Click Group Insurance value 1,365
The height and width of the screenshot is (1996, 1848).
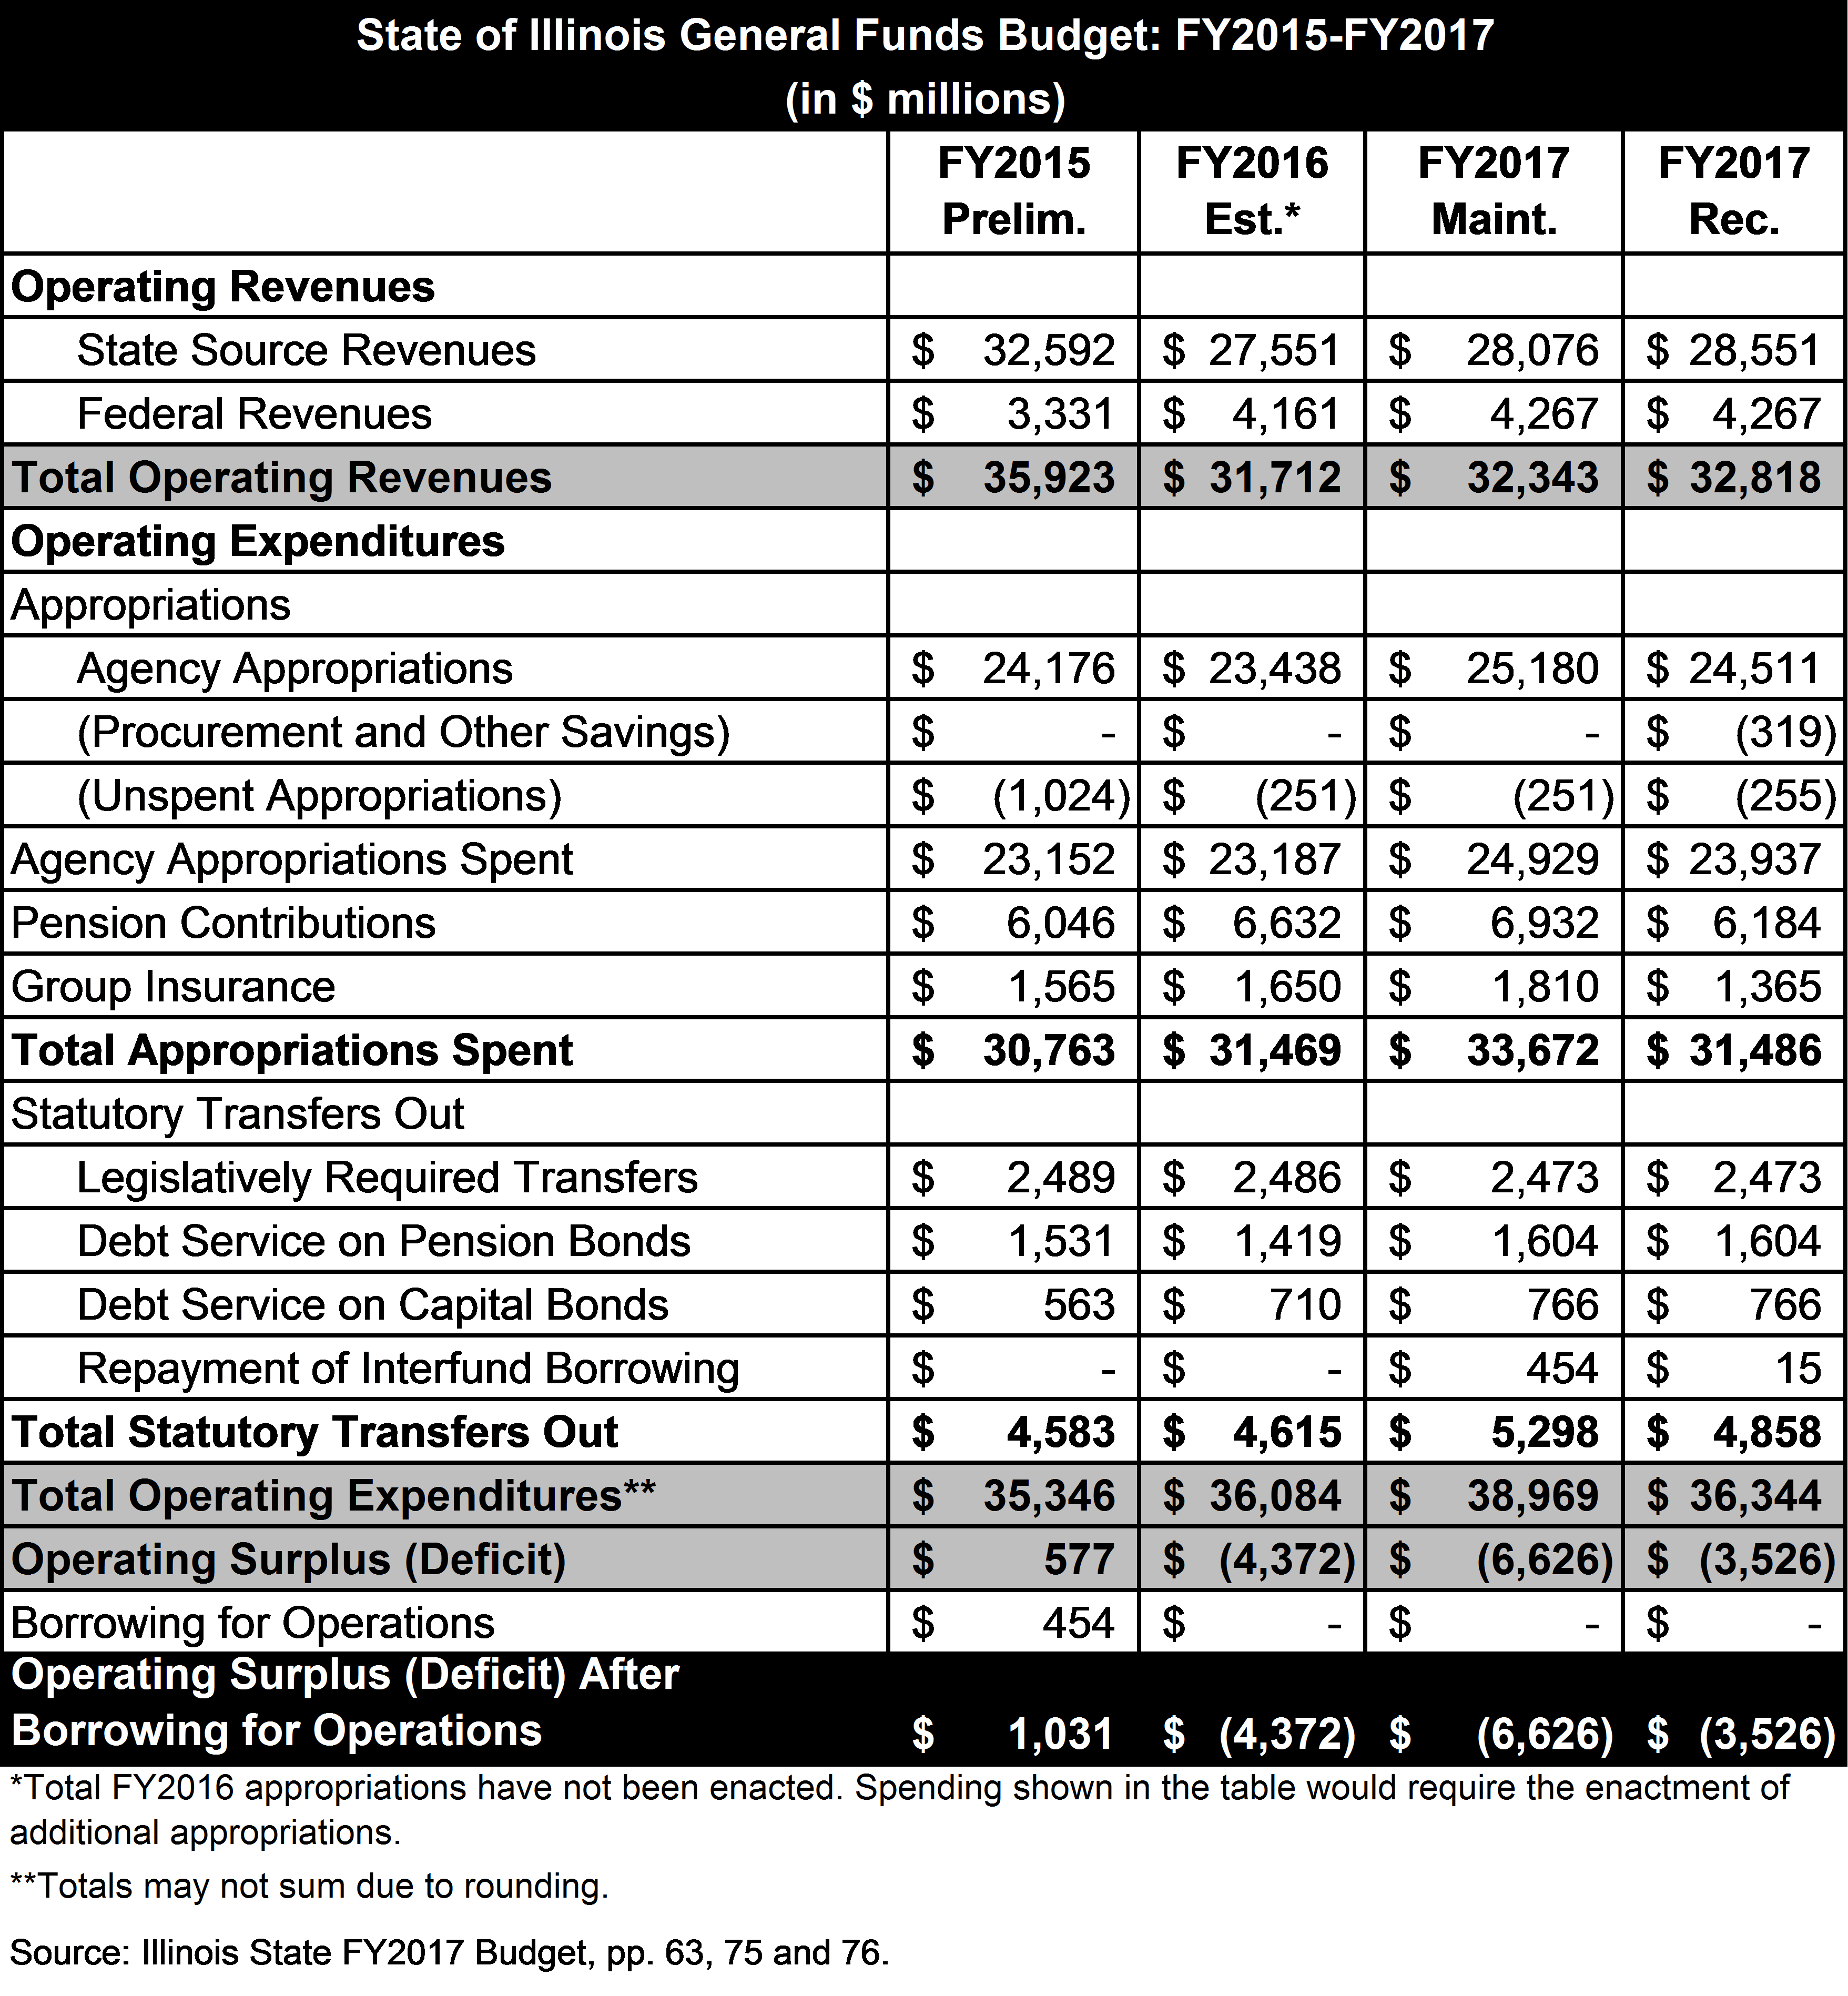(1767, 987)
